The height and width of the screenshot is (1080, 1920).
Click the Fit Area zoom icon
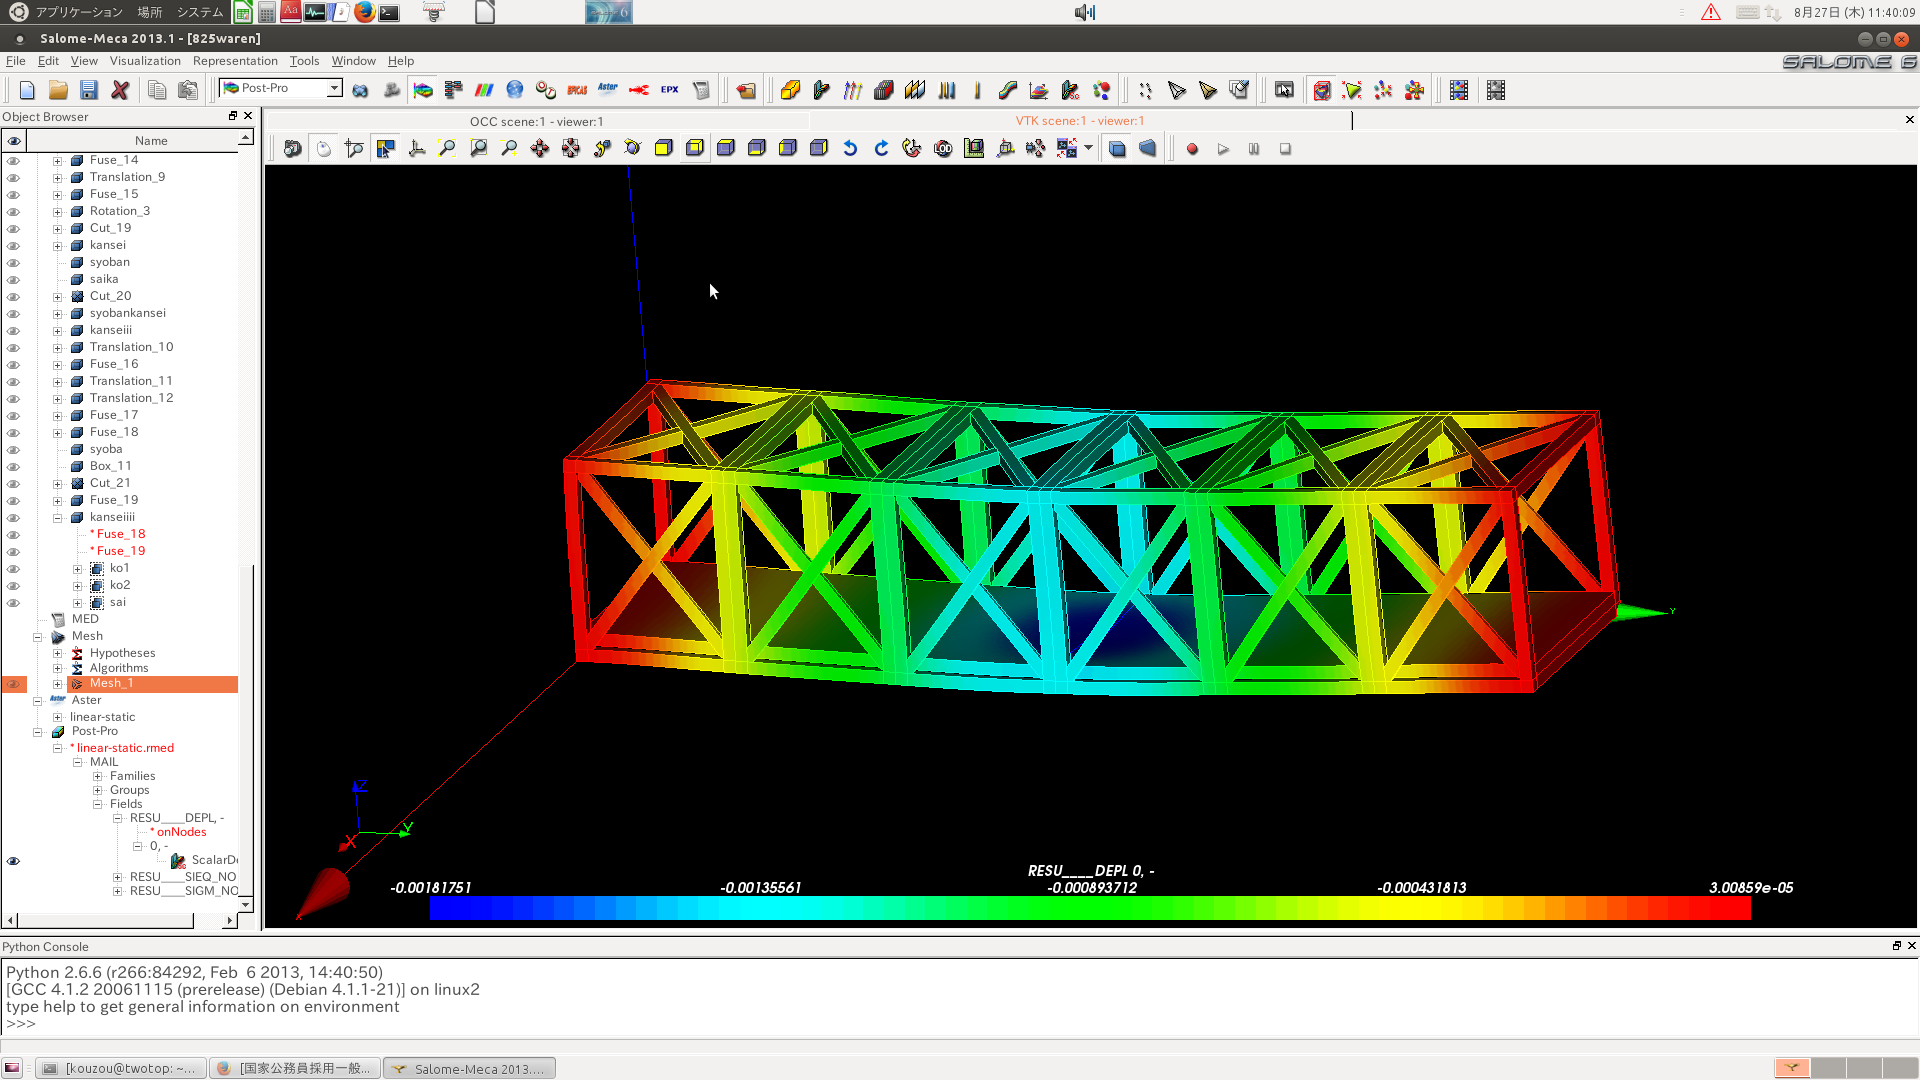(478, 148)
